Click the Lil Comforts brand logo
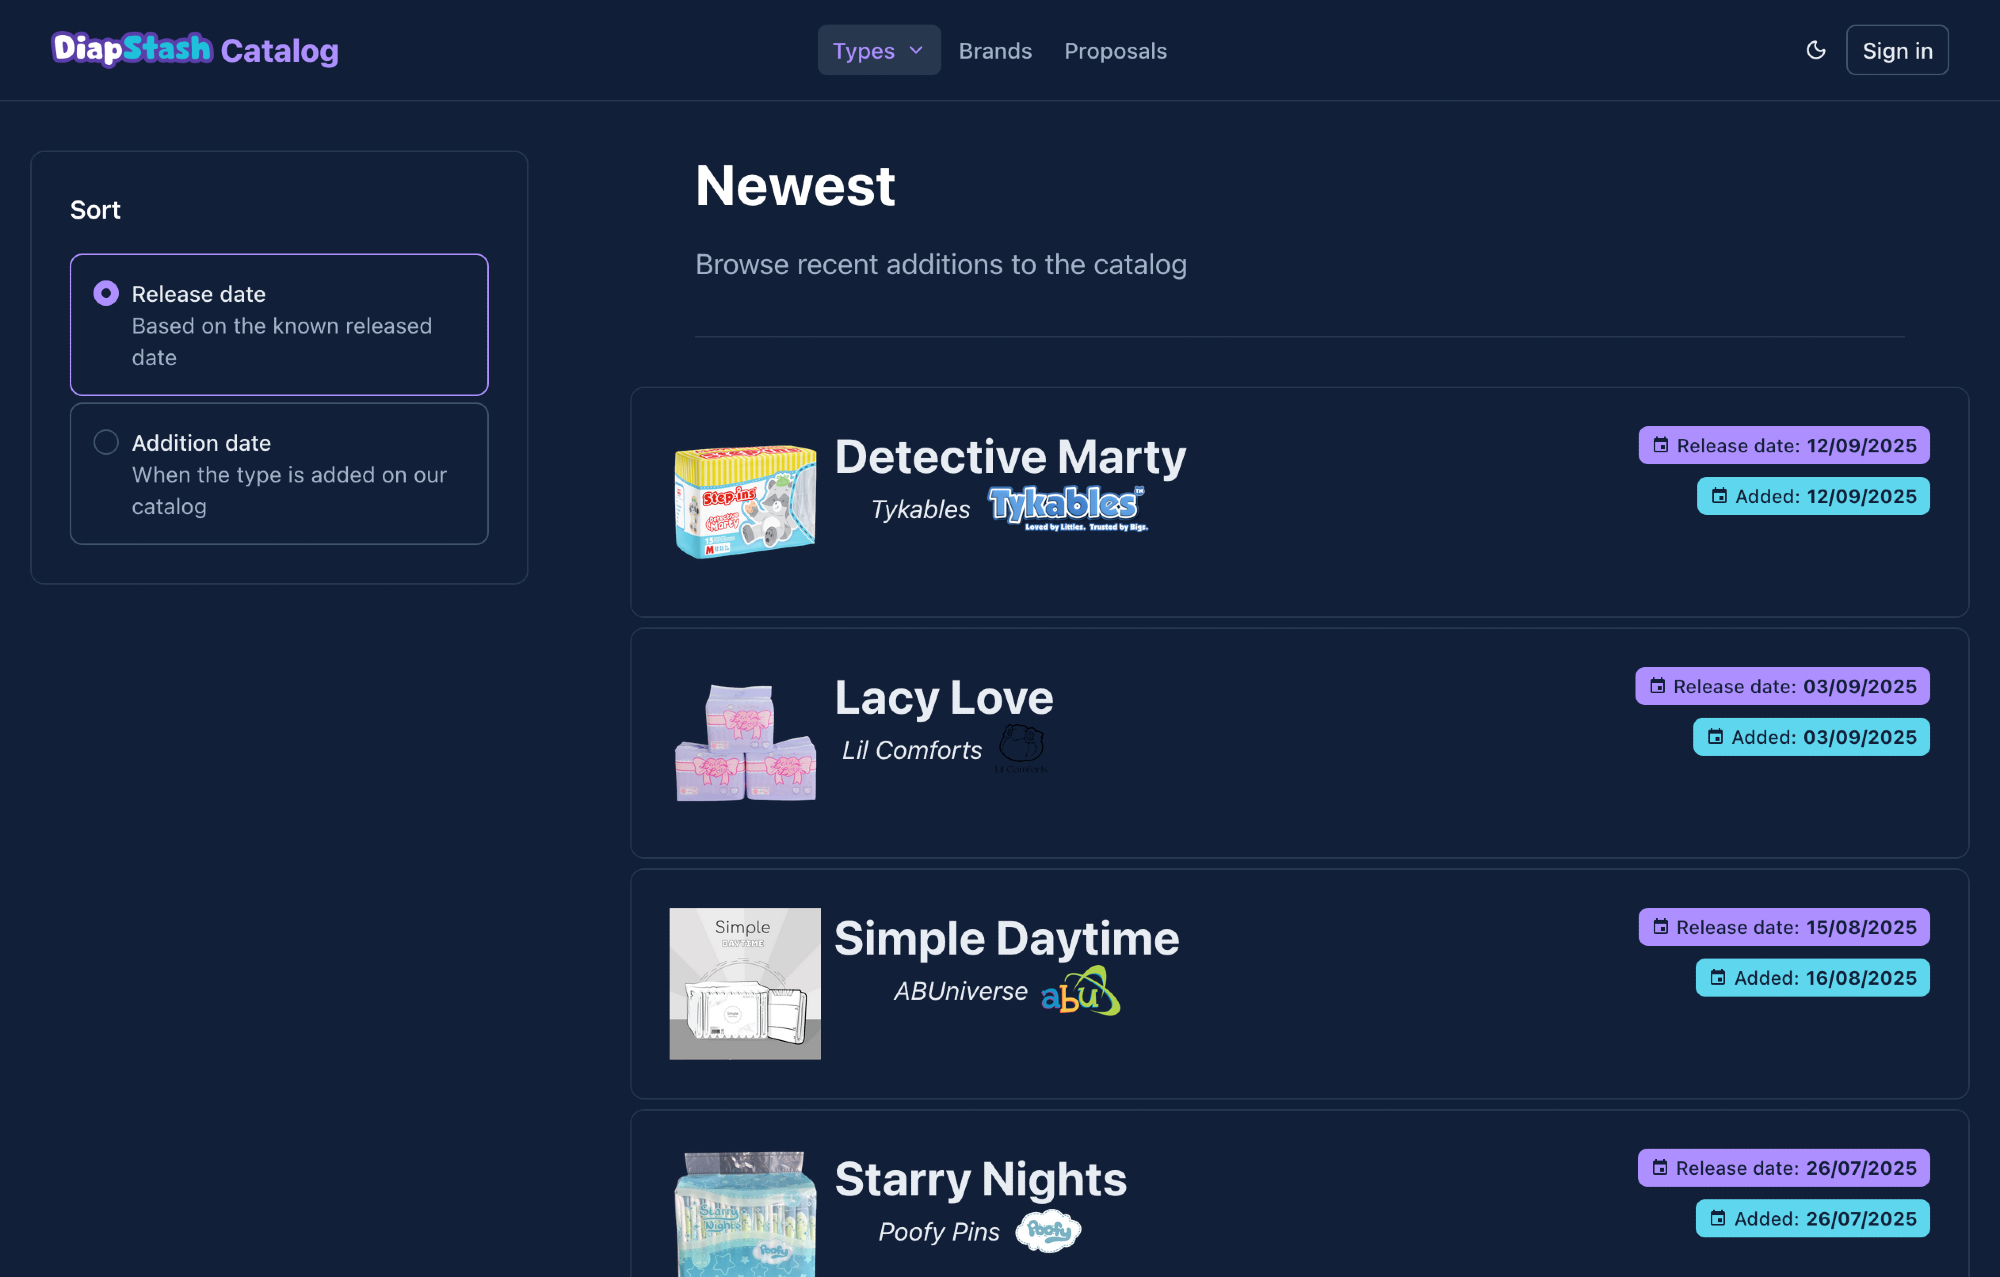 [1021, 748]
